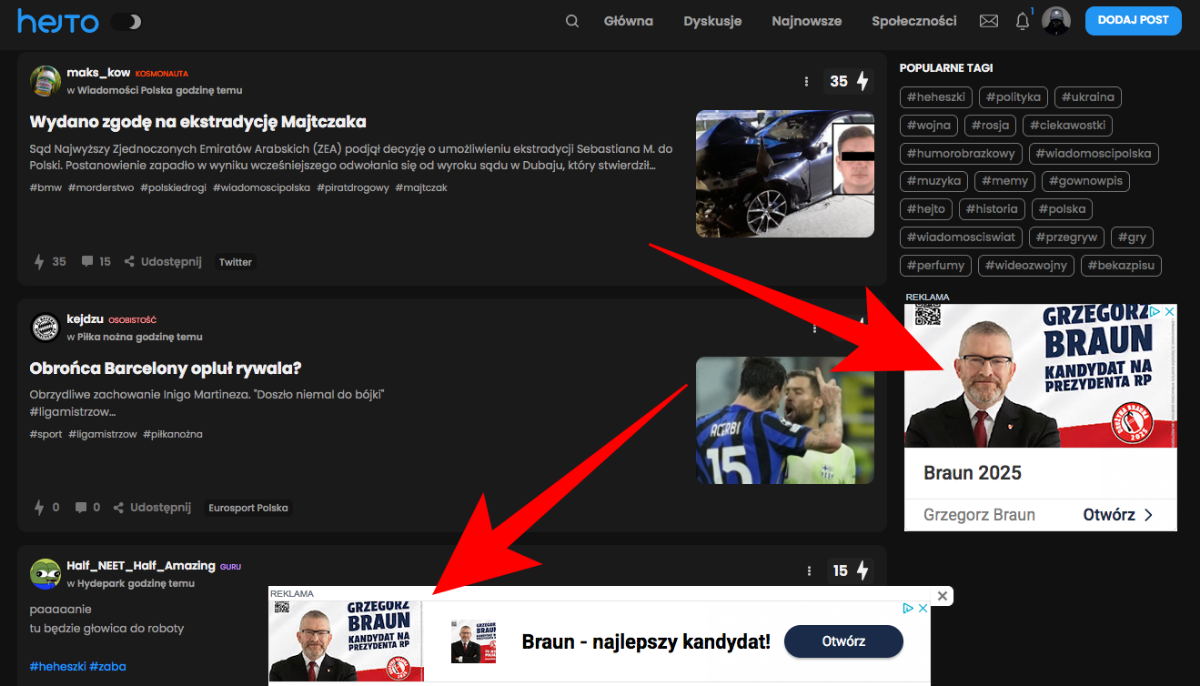Viewport: 1200px width, 686px height.
Task: Open comments icon on Majtczak post
Action: (x=88, y=262)
